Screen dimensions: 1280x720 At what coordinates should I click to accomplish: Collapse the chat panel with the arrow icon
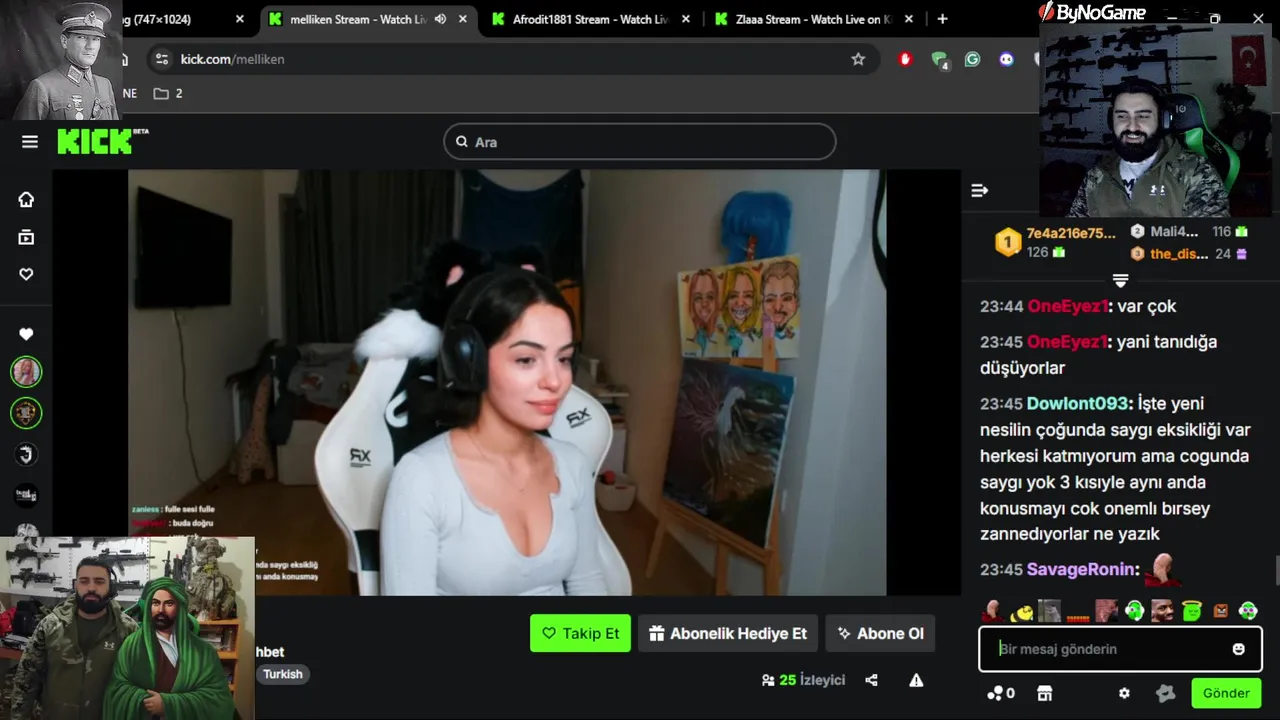pos(980,190)
